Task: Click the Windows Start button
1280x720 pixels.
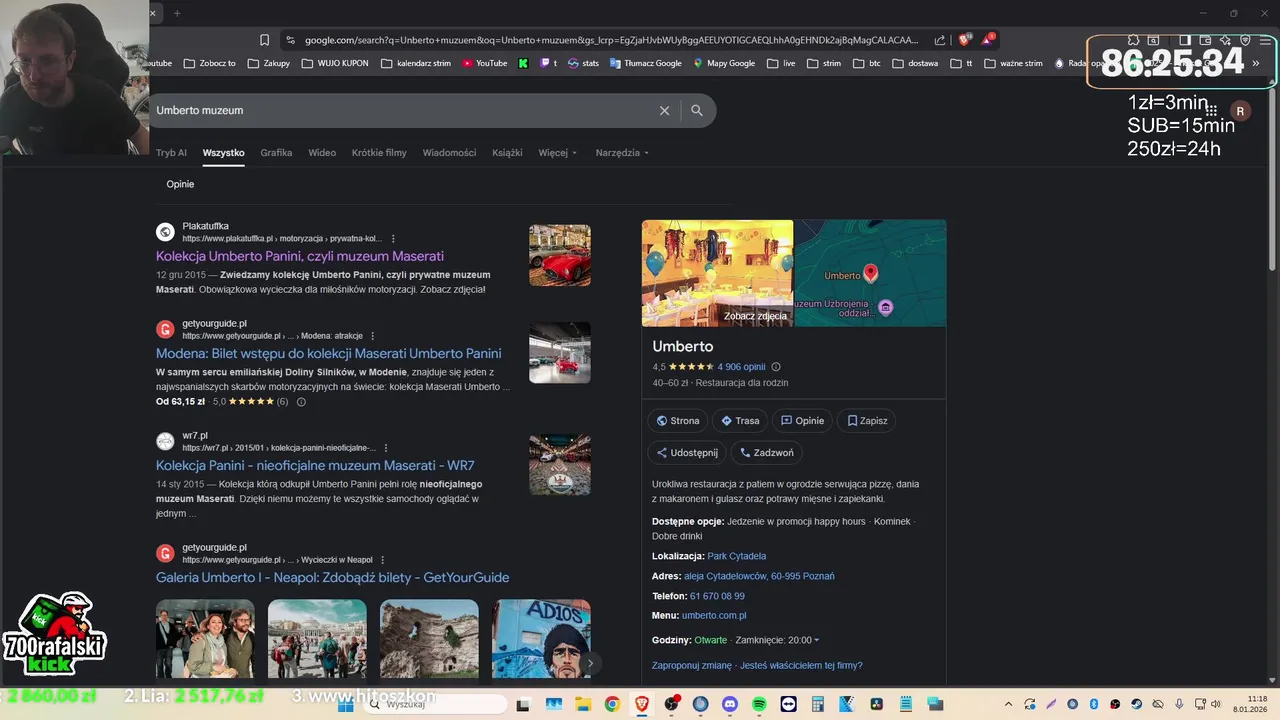Action: click(346, 704)
